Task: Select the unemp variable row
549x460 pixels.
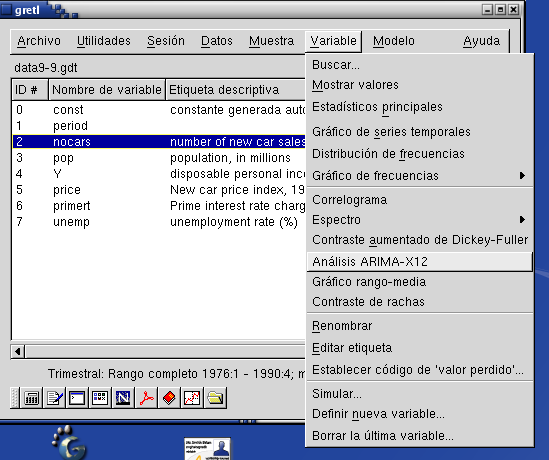Action: click(159, 222)
